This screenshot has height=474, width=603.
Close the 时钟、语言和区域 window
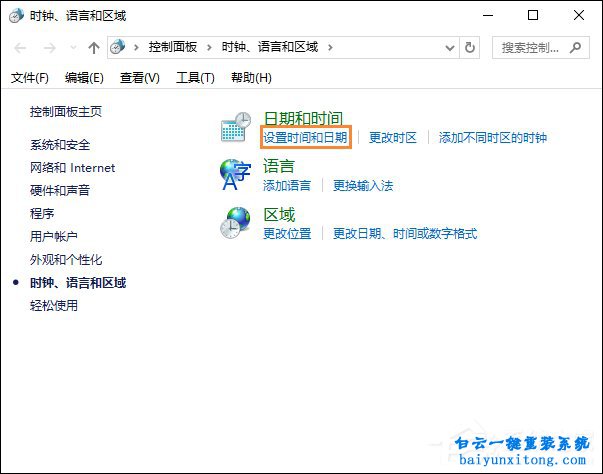(579, 15)
